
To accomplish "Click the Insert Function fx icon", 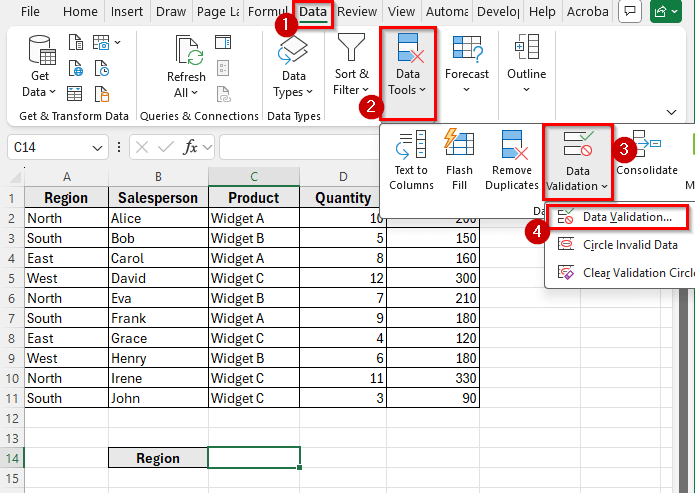I will 190,147.
